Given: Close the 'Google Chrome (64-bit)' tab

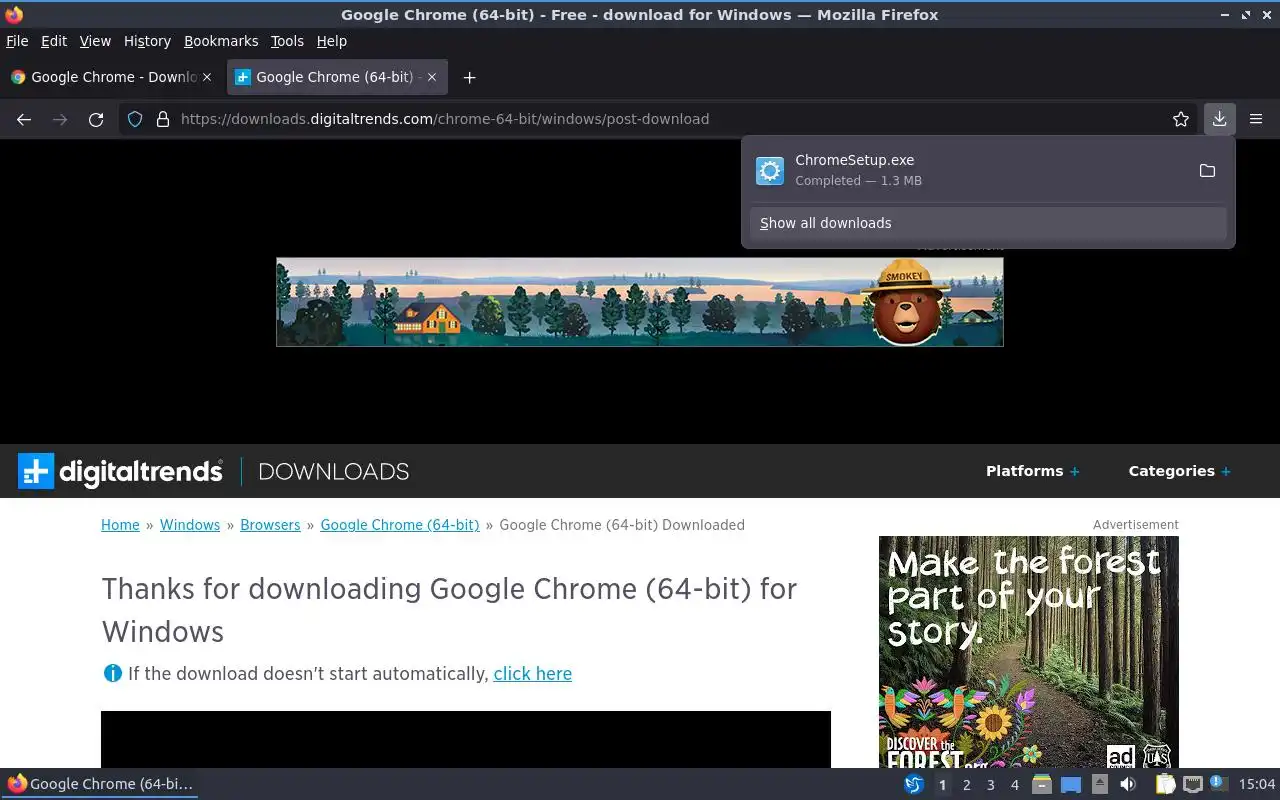Looking at the screenshot, I should (x=432, y=77).
